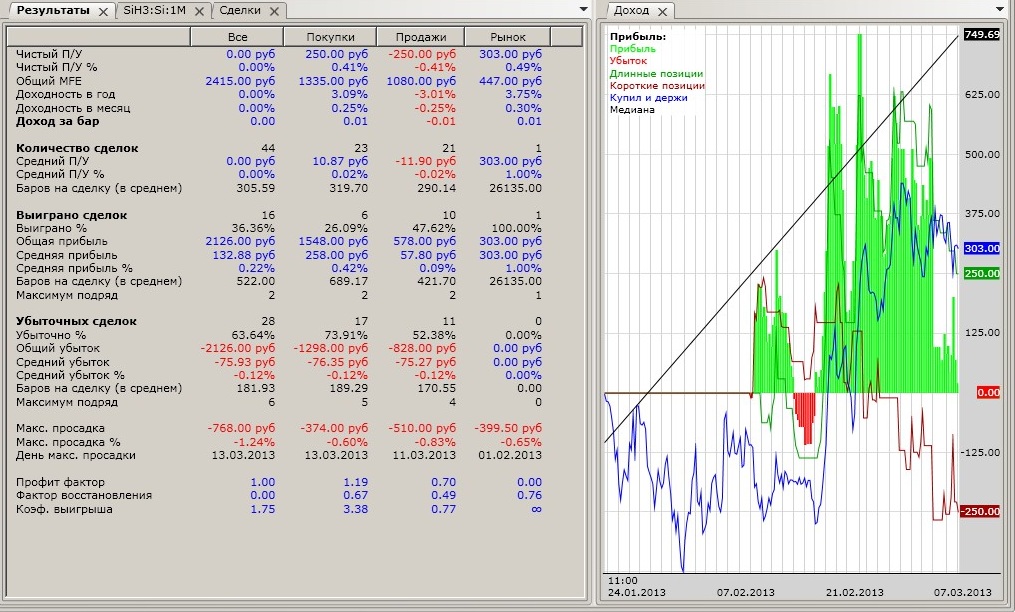This screenshot has width=1015, height=612.
Task: Select the Общий MFE row label
Action: point(49,81)
